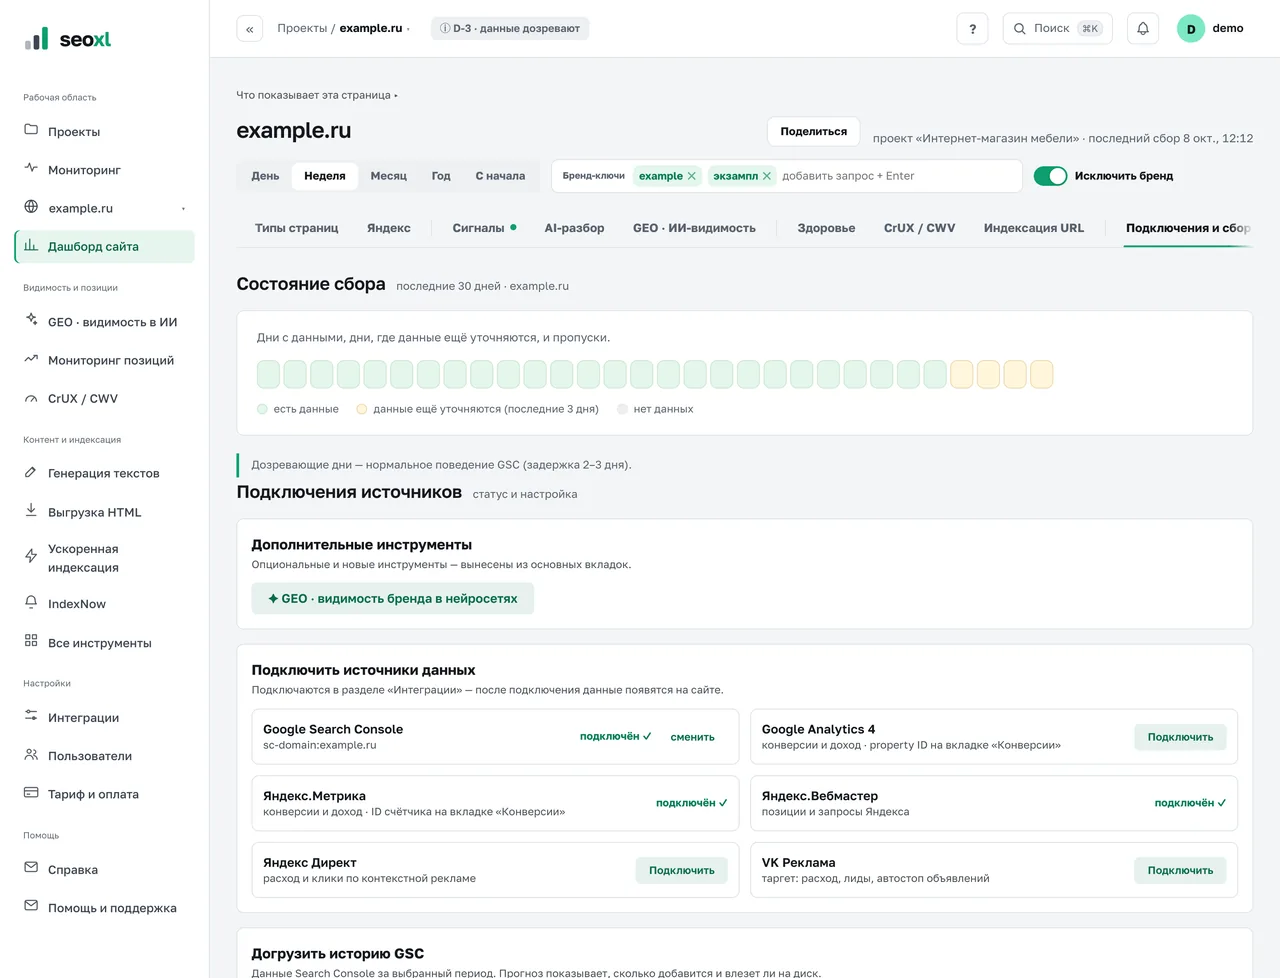1280x978 pixels.
Task: Open Тариф и оплата card icon
Action: pos(31,793)
